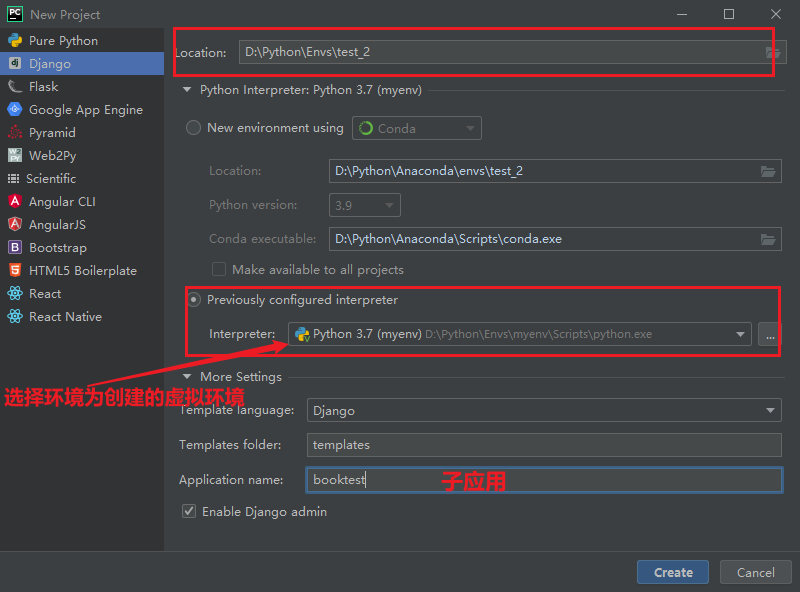Browse folder for conda environment location
The width and height of the screenshot is (800, 592).
coord(768,171)
